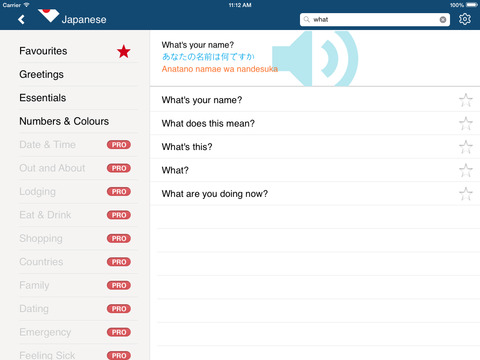Select the 'What?' phrase row
The image size is (480, 360).
(x=315, y=170)
